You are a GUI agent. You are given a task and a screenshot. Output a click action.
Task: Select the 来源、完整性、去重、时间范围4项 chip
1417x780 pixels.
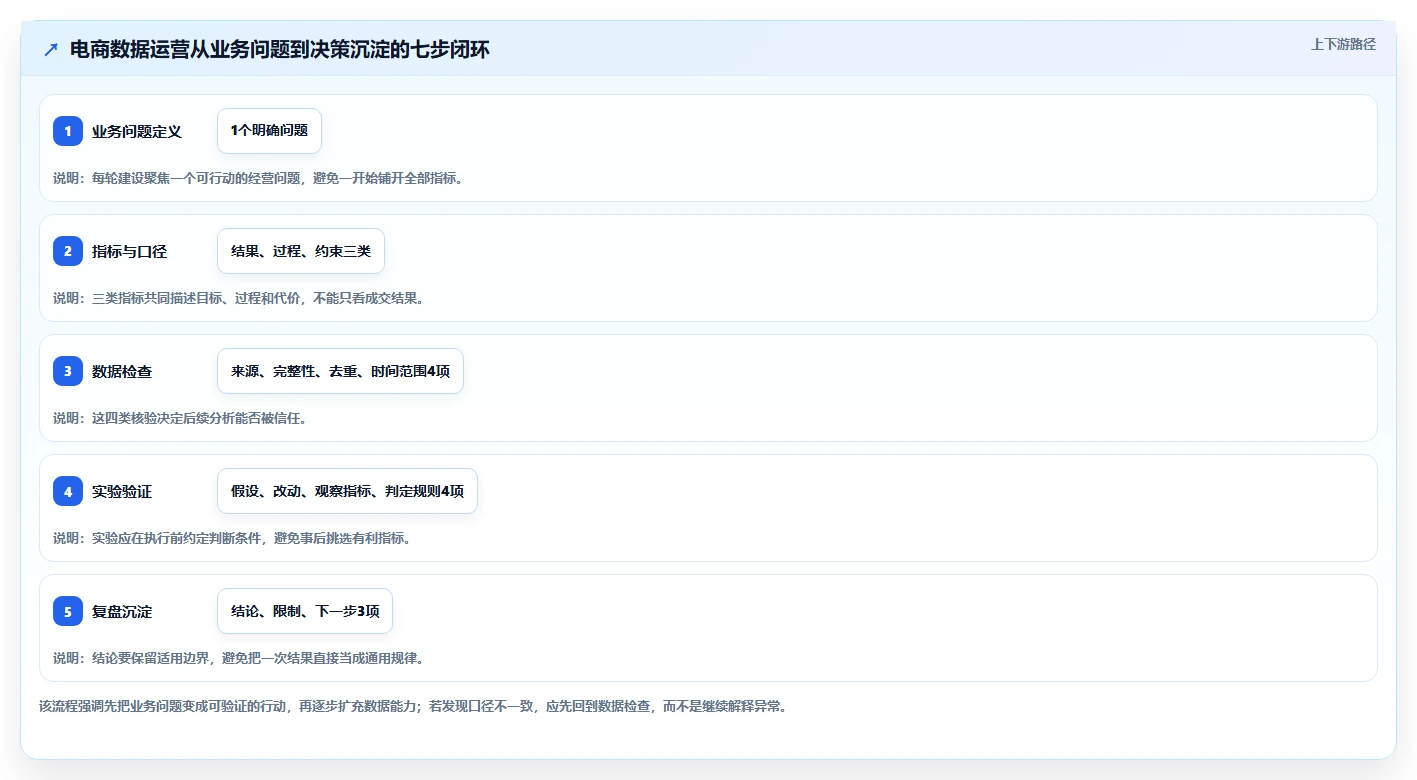coord(340,371)
